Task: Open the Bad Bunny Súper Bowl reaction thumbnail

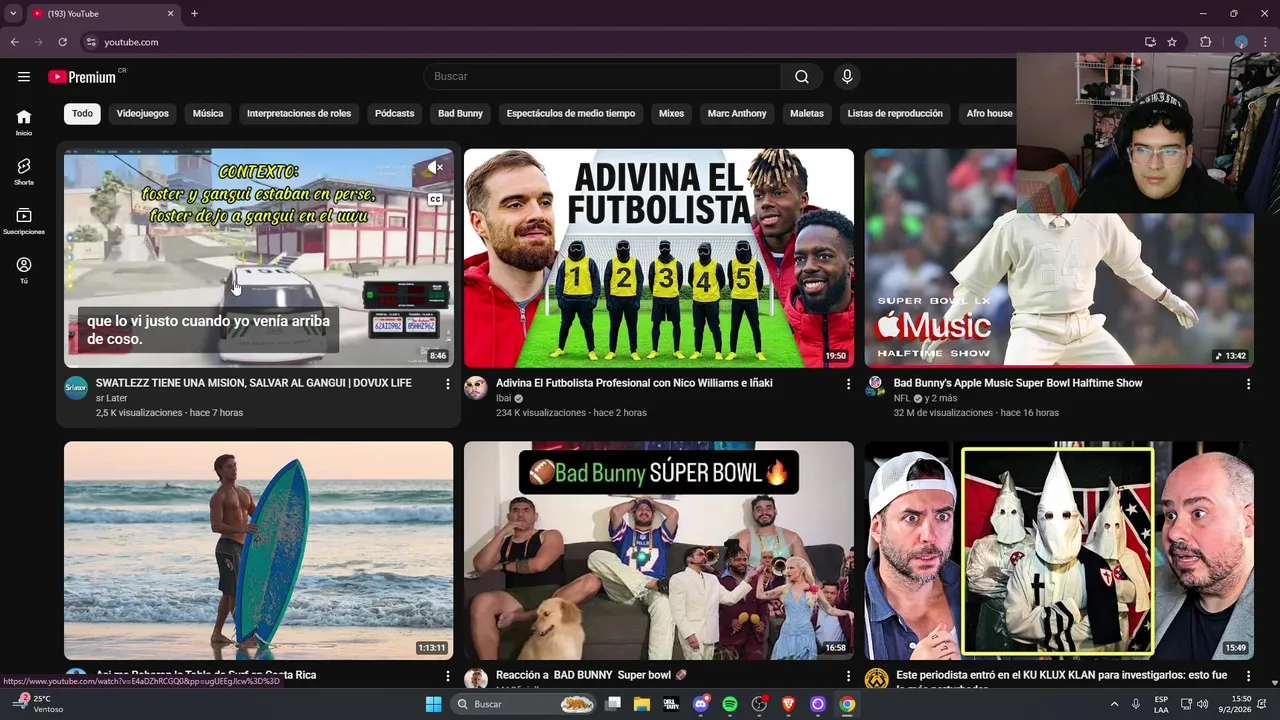Action: (659, 550)
